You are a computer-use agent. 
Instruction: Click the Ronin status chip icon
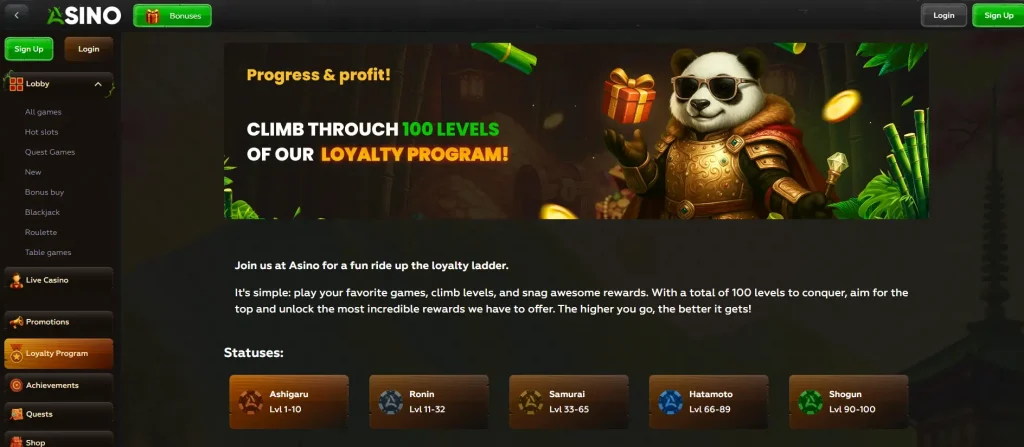391,402
